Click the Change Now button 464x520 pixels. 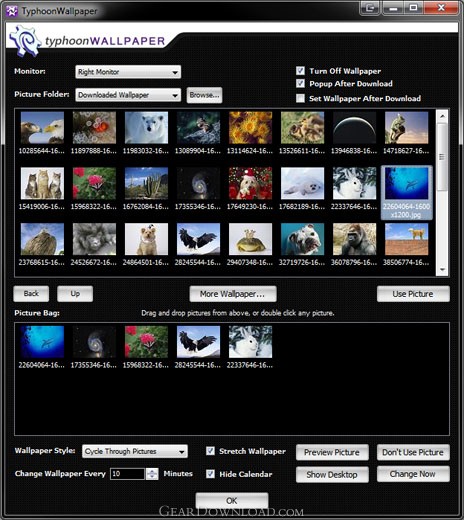point(413,474)
